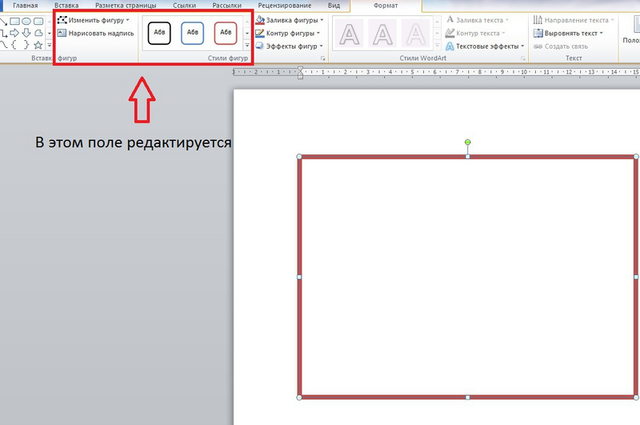Choose the first WordArt A style

(x=349, y=34)
